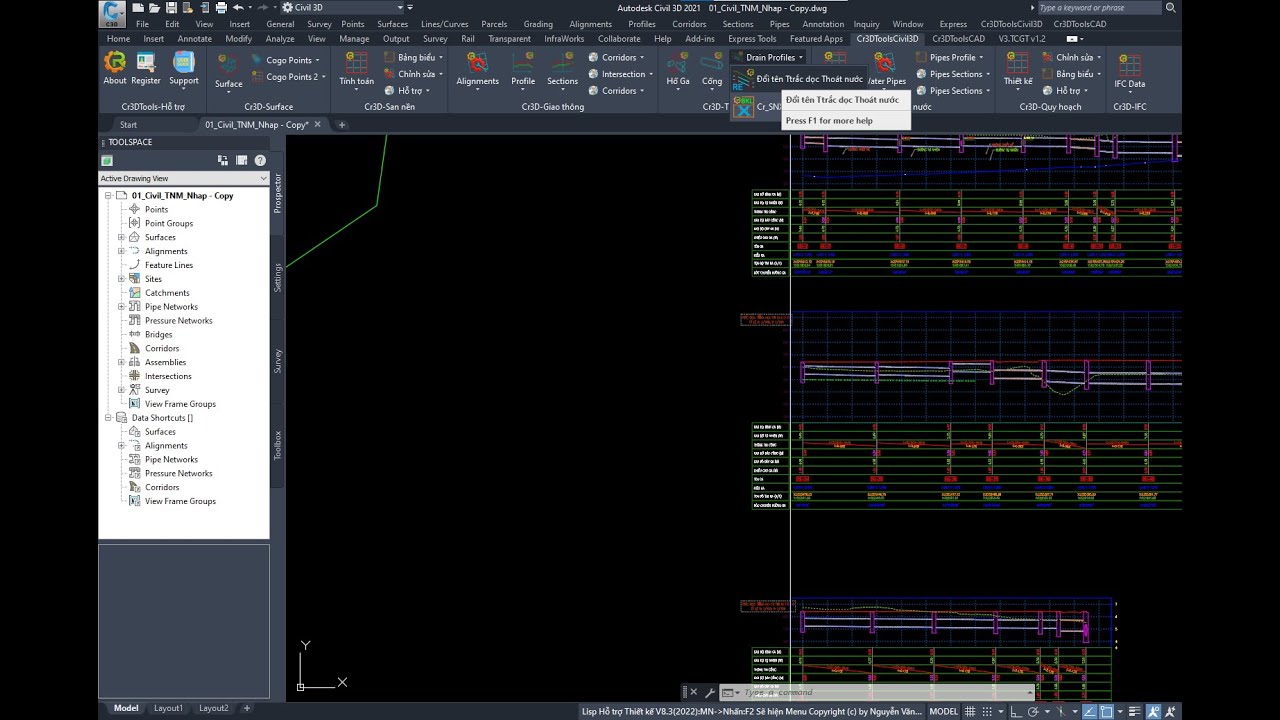Expand the Assemblies tree node
This screenshot has height=720, width=1280.
[x=122, y=362]
